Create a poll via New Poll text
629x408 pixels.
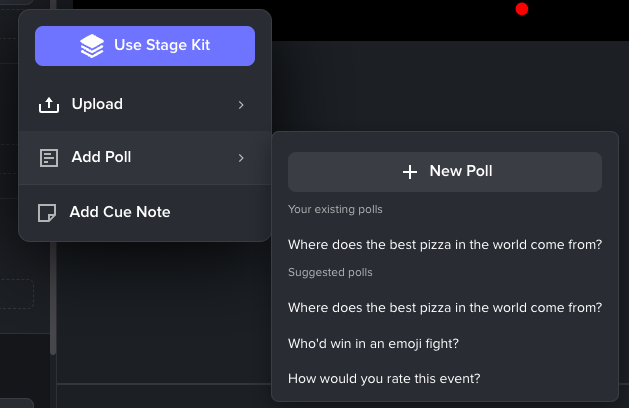click(461, 171)
